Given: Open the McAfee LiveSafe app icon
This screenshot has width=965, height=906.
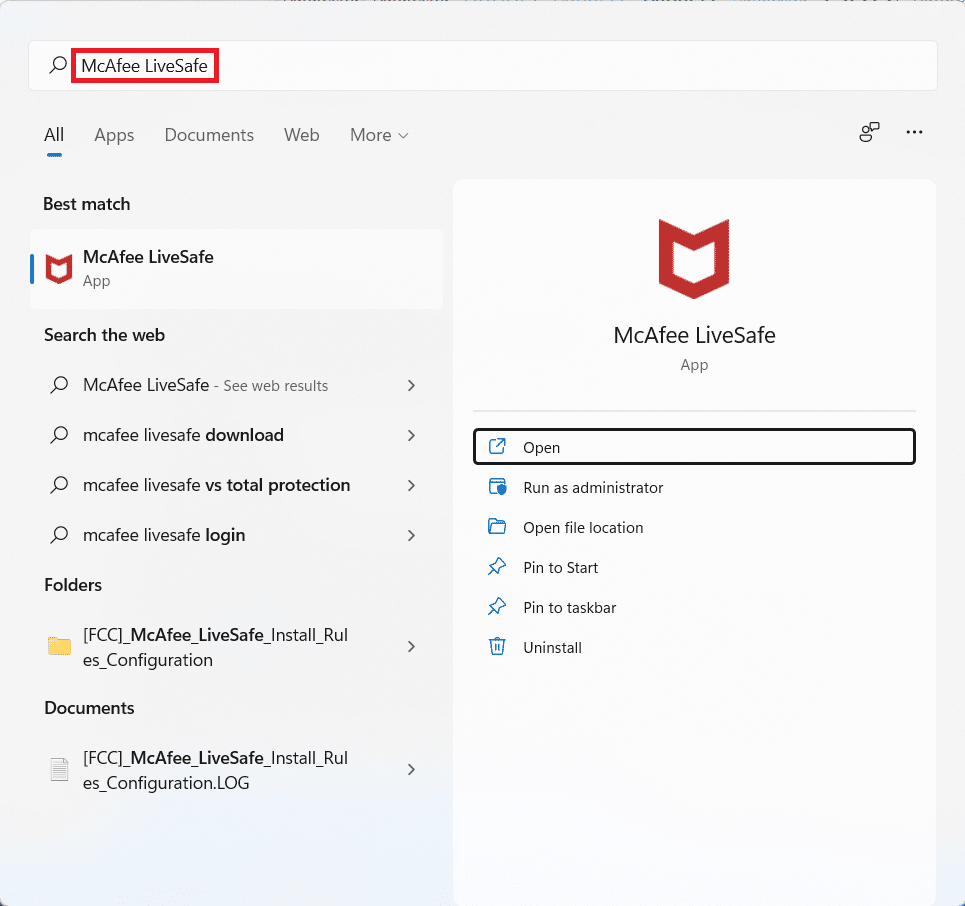Looking at the screenshot, I should (58, 268).
